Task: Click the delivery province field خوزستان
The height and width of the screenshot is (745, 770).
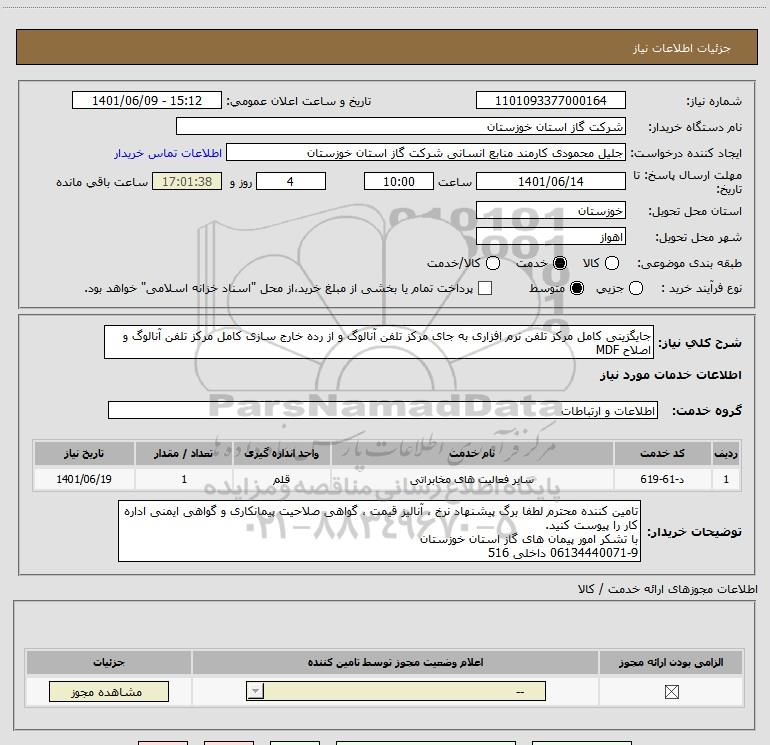Action: 550,211
